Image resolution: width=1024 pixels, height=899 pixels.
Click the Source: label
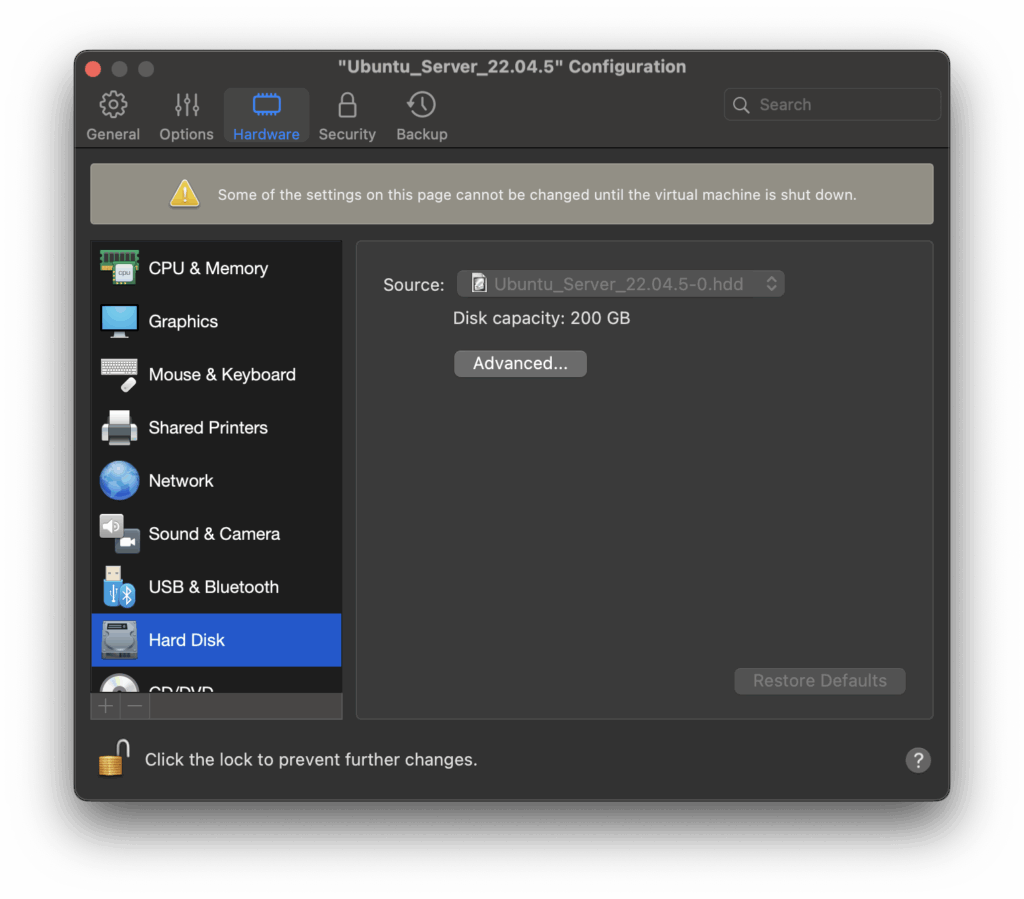click(413, 285)
